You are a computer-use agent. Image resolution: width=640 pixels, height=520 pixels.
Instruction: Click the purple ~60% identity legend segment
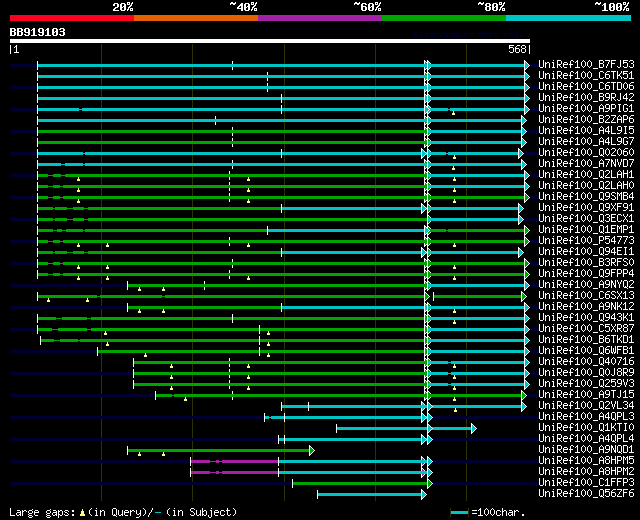(x=320, y=18)
